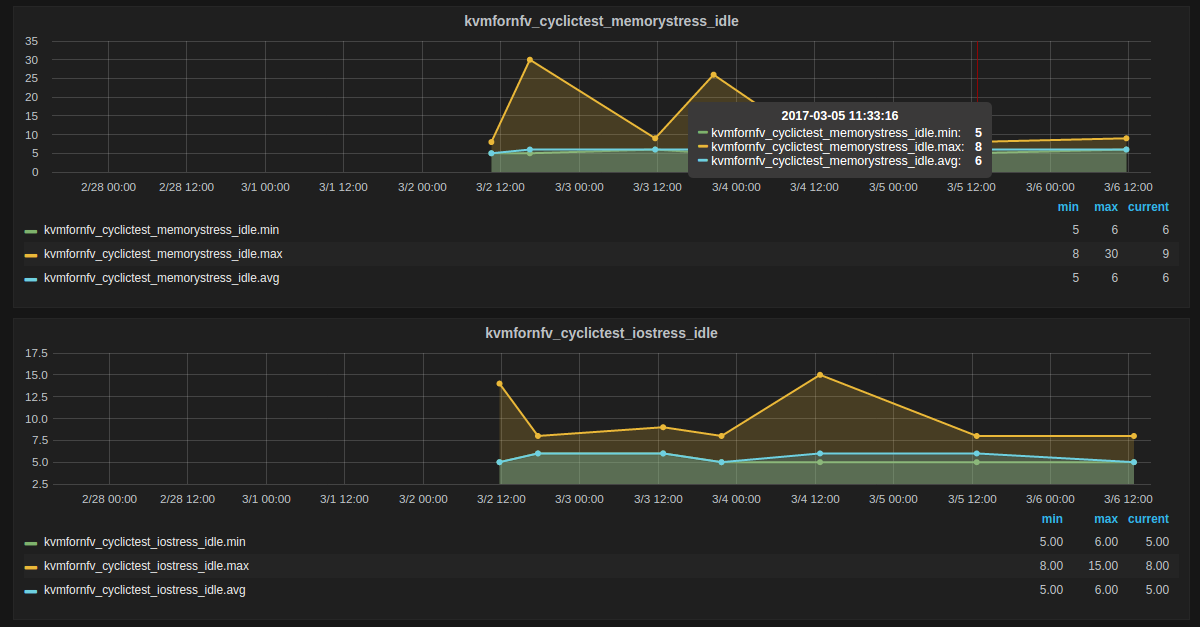Click cyan color swatch of memorystress_idle.avg
The image size is (1200, 627).
coord(31,279)
